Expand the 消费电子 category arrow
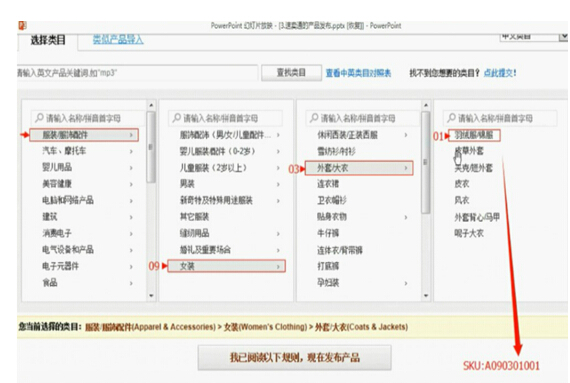This screenshot has height=383, width=570. point(131,233)
